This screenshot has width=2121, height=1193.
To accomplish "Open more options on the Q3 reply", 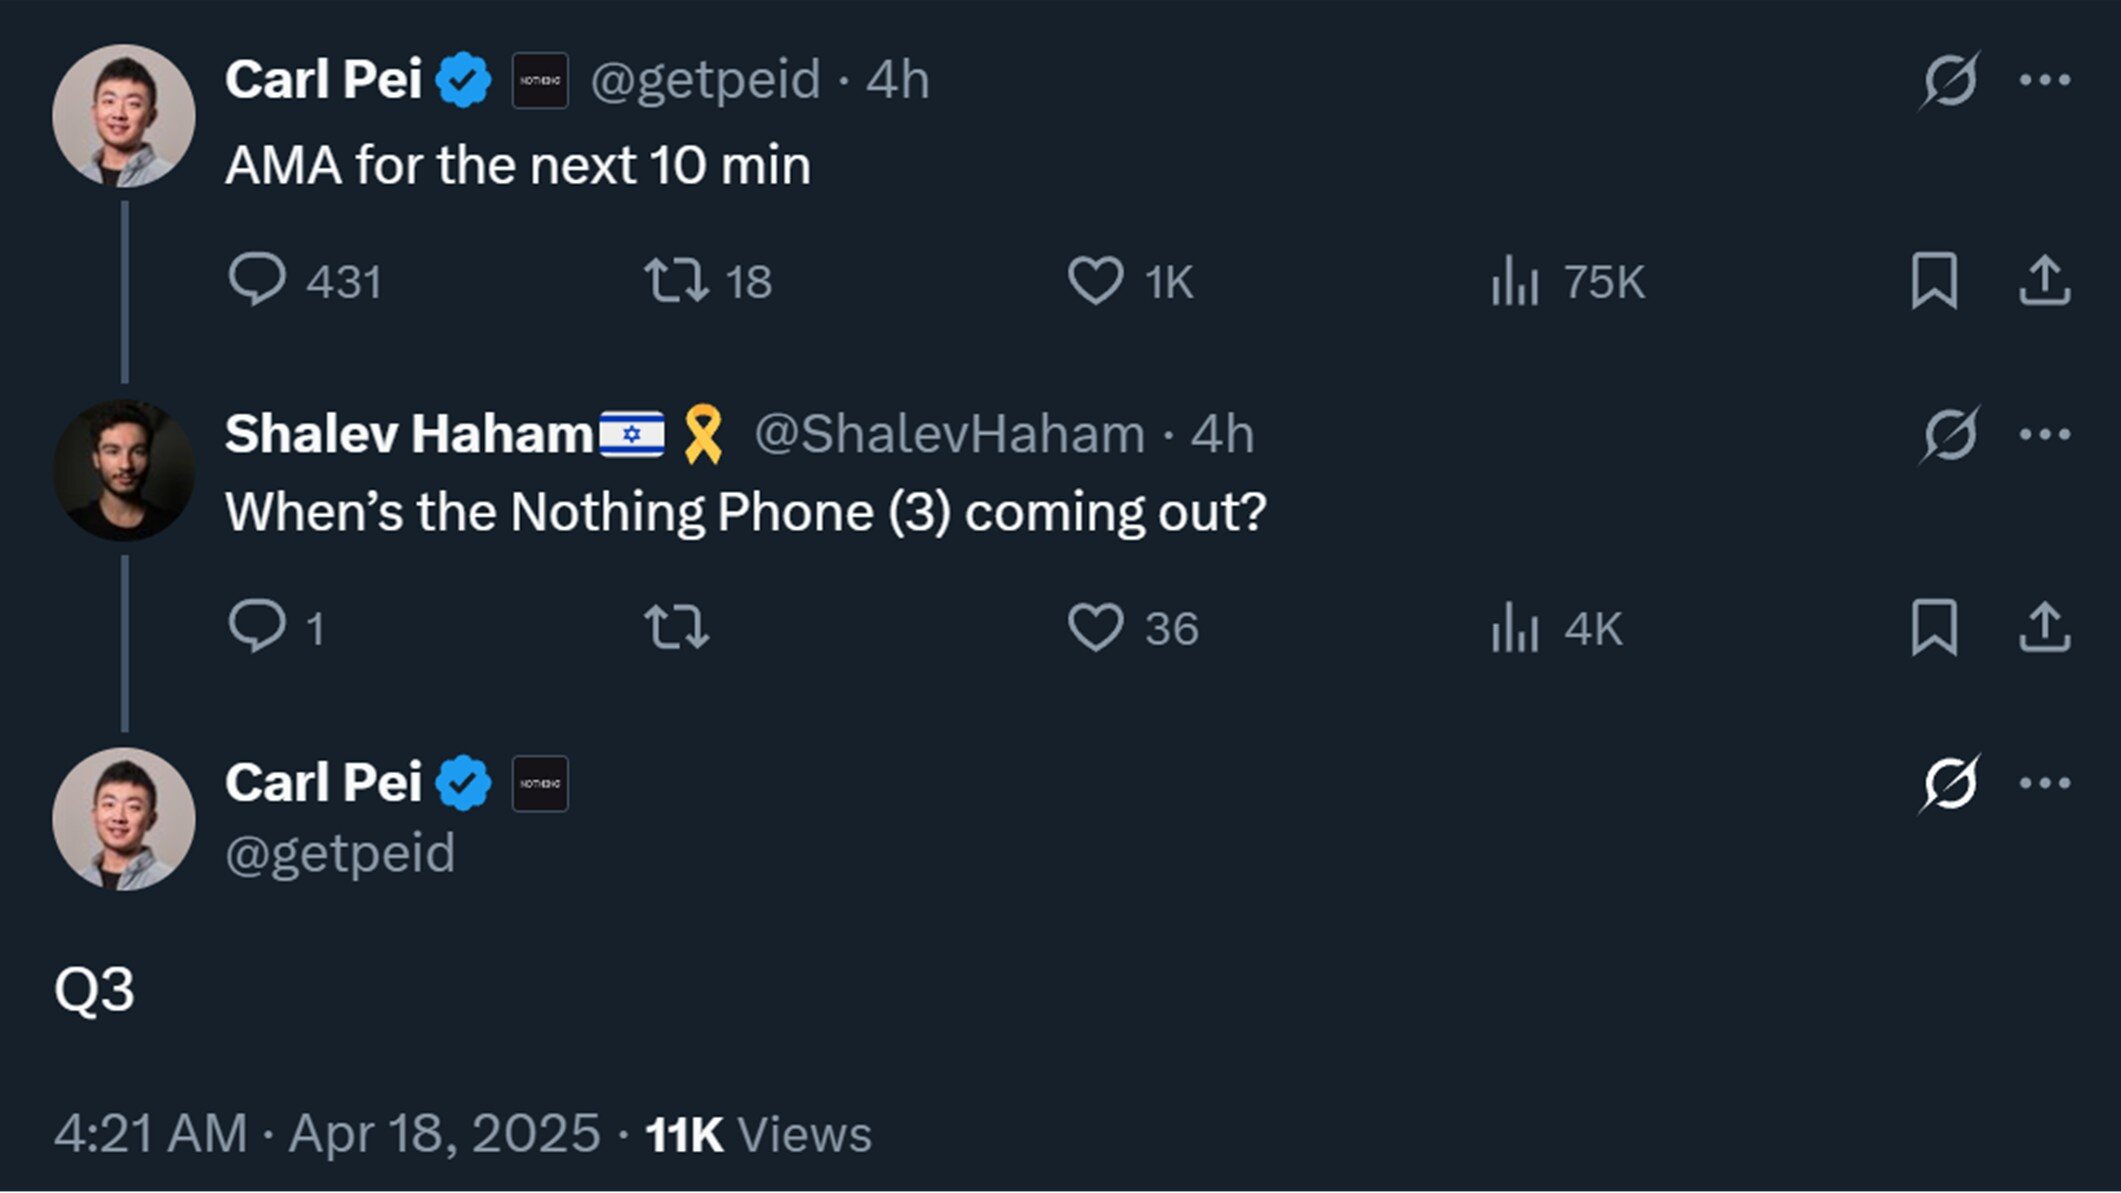I will point(2044,782).
